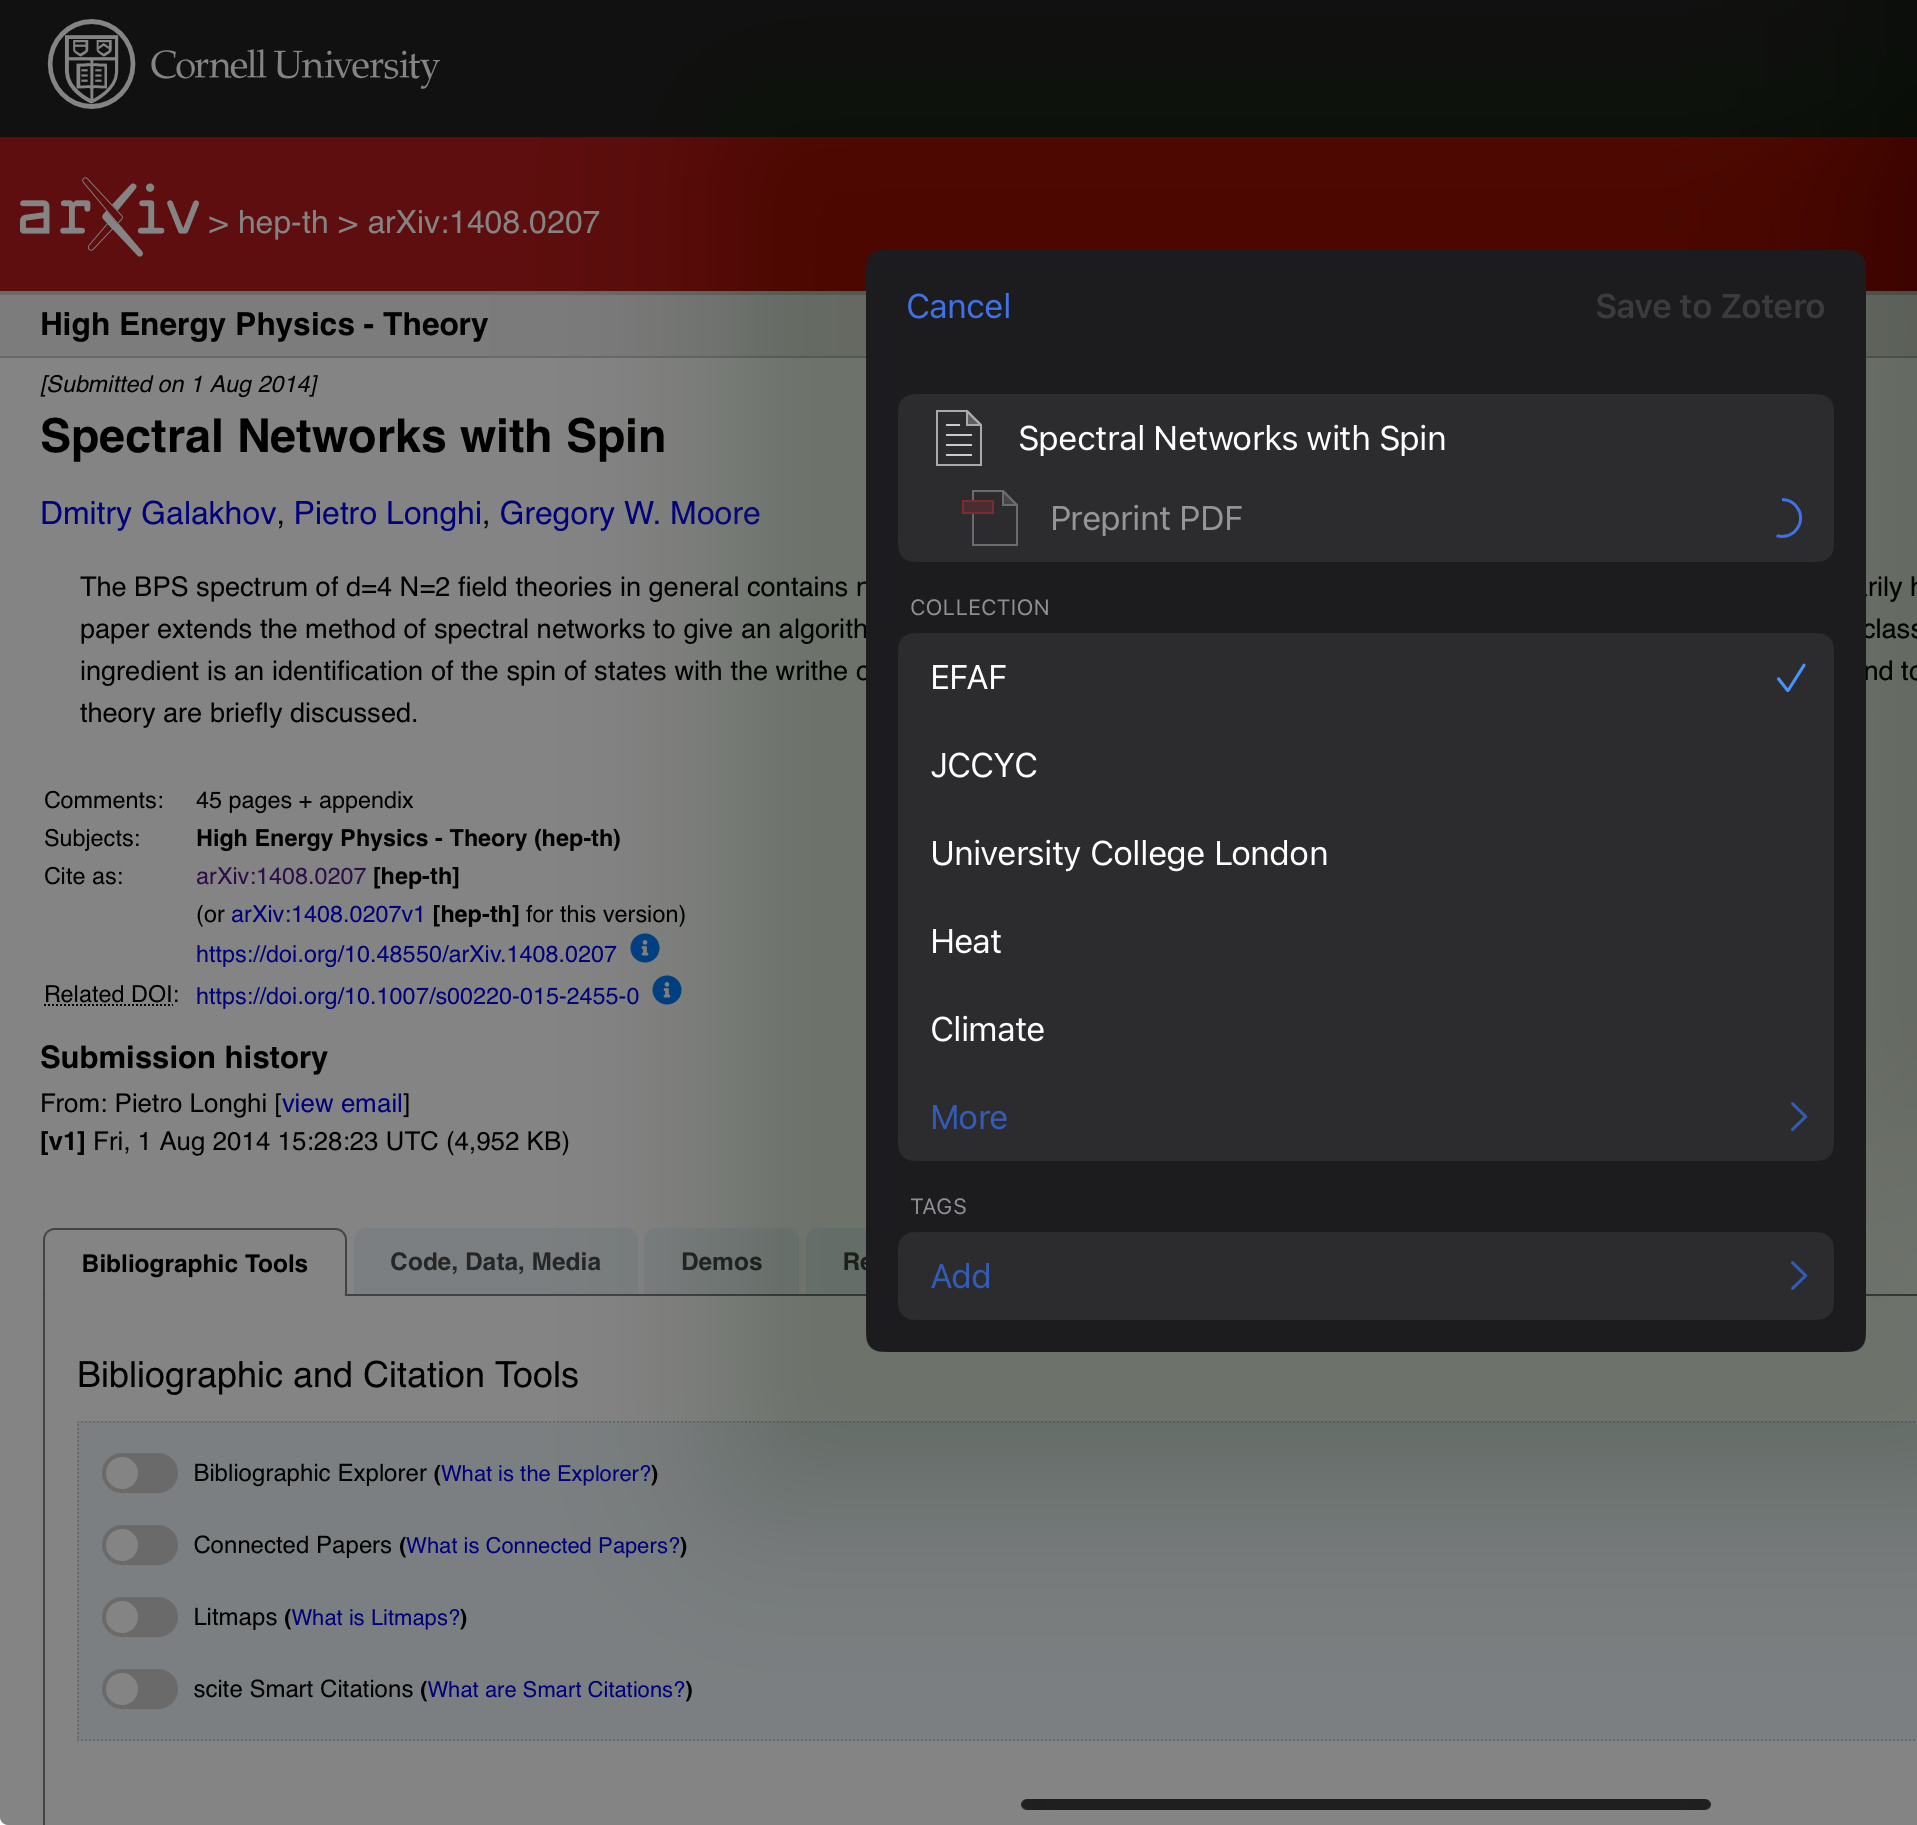The image size is (1917, 1825).
Task: Expand More collections chevron
Action: 1798,1117
